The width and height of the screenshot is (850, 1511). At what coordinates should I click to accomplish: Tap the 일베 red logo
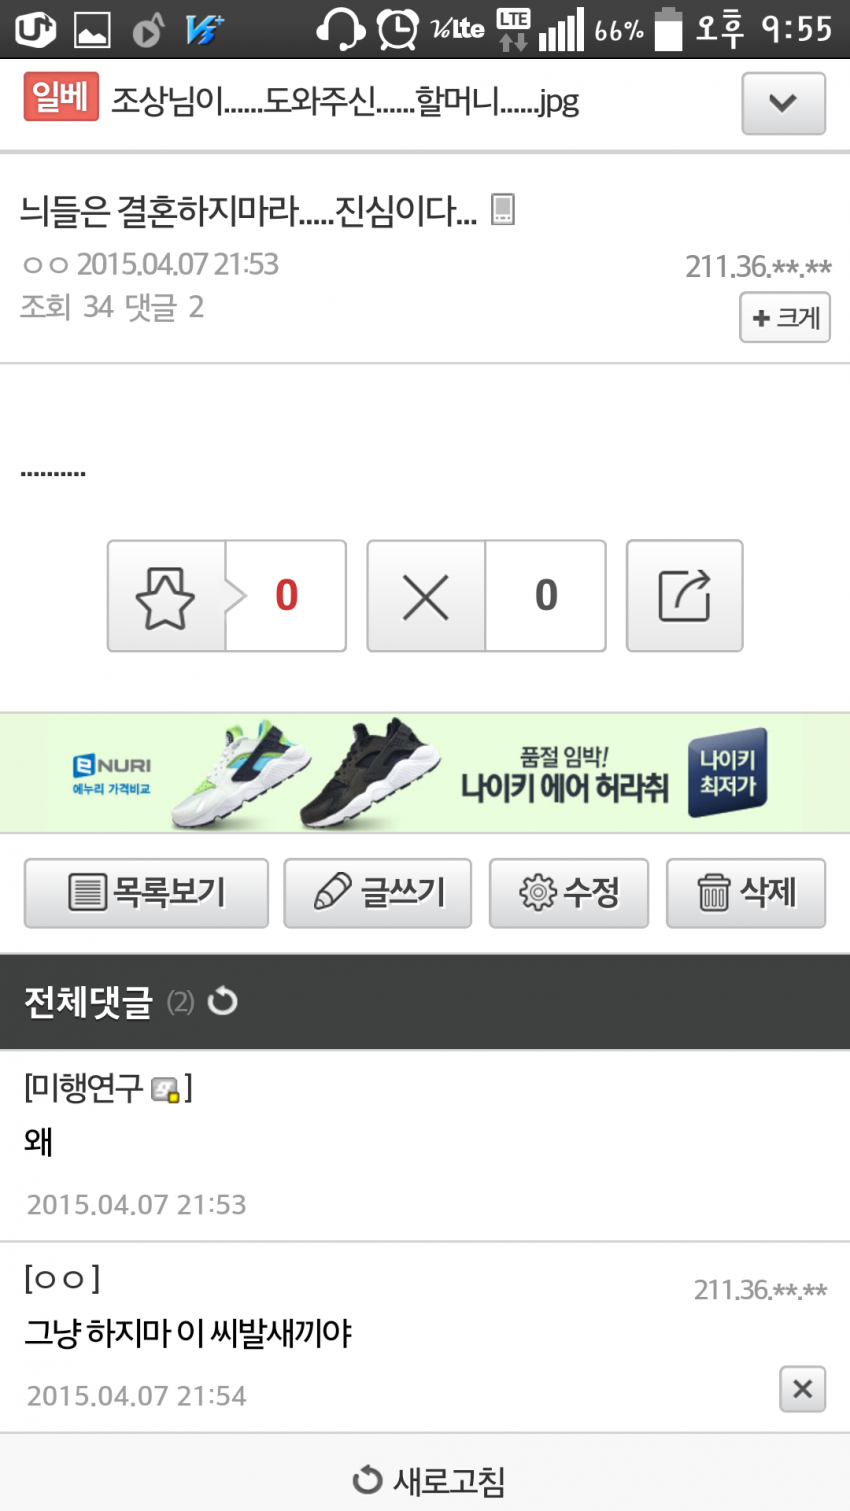61,98
